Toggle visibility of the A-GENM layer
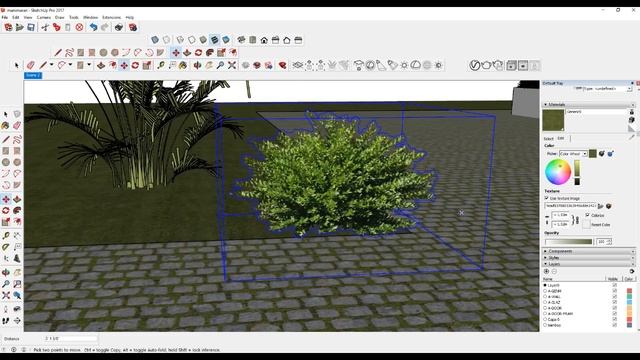 pyautogui.click(x=614, y=291)
